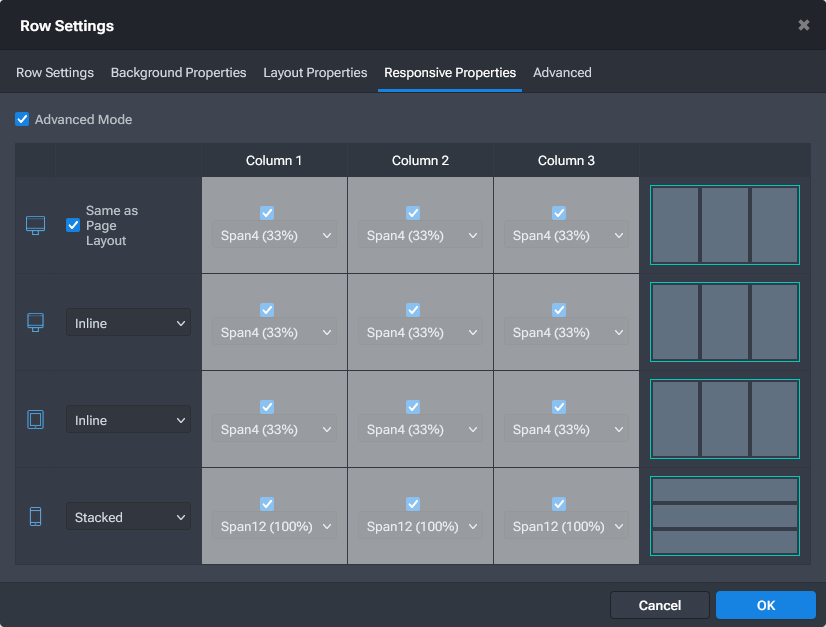Open Column 3 phone Span12 dropdown

566,526
